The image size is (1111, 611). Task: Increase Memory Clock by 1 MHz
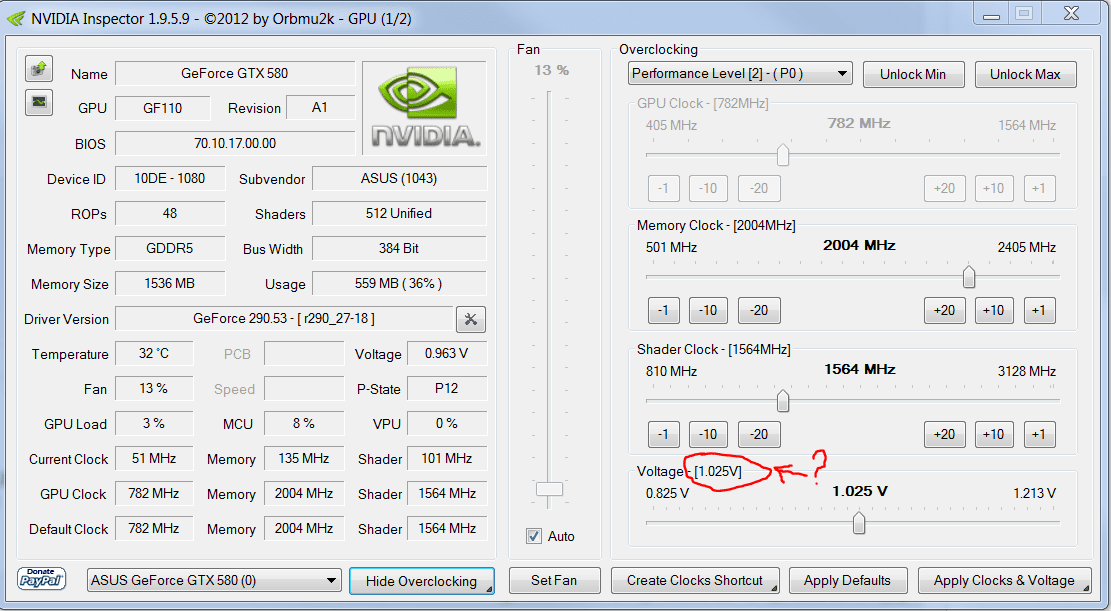[x=1039, y=310]
